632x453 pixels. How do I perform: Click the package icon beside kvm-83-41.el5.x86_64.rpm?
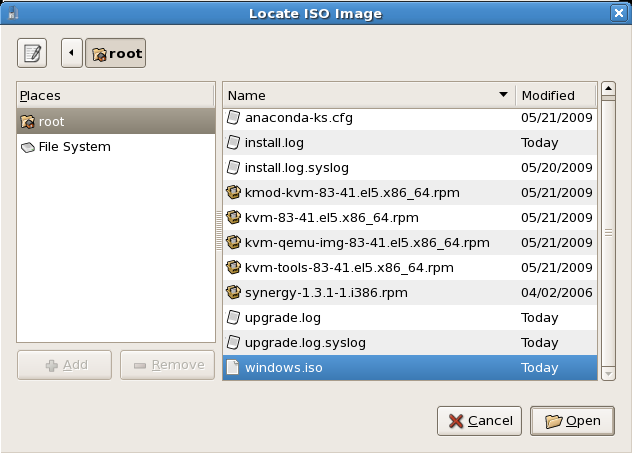233,217
